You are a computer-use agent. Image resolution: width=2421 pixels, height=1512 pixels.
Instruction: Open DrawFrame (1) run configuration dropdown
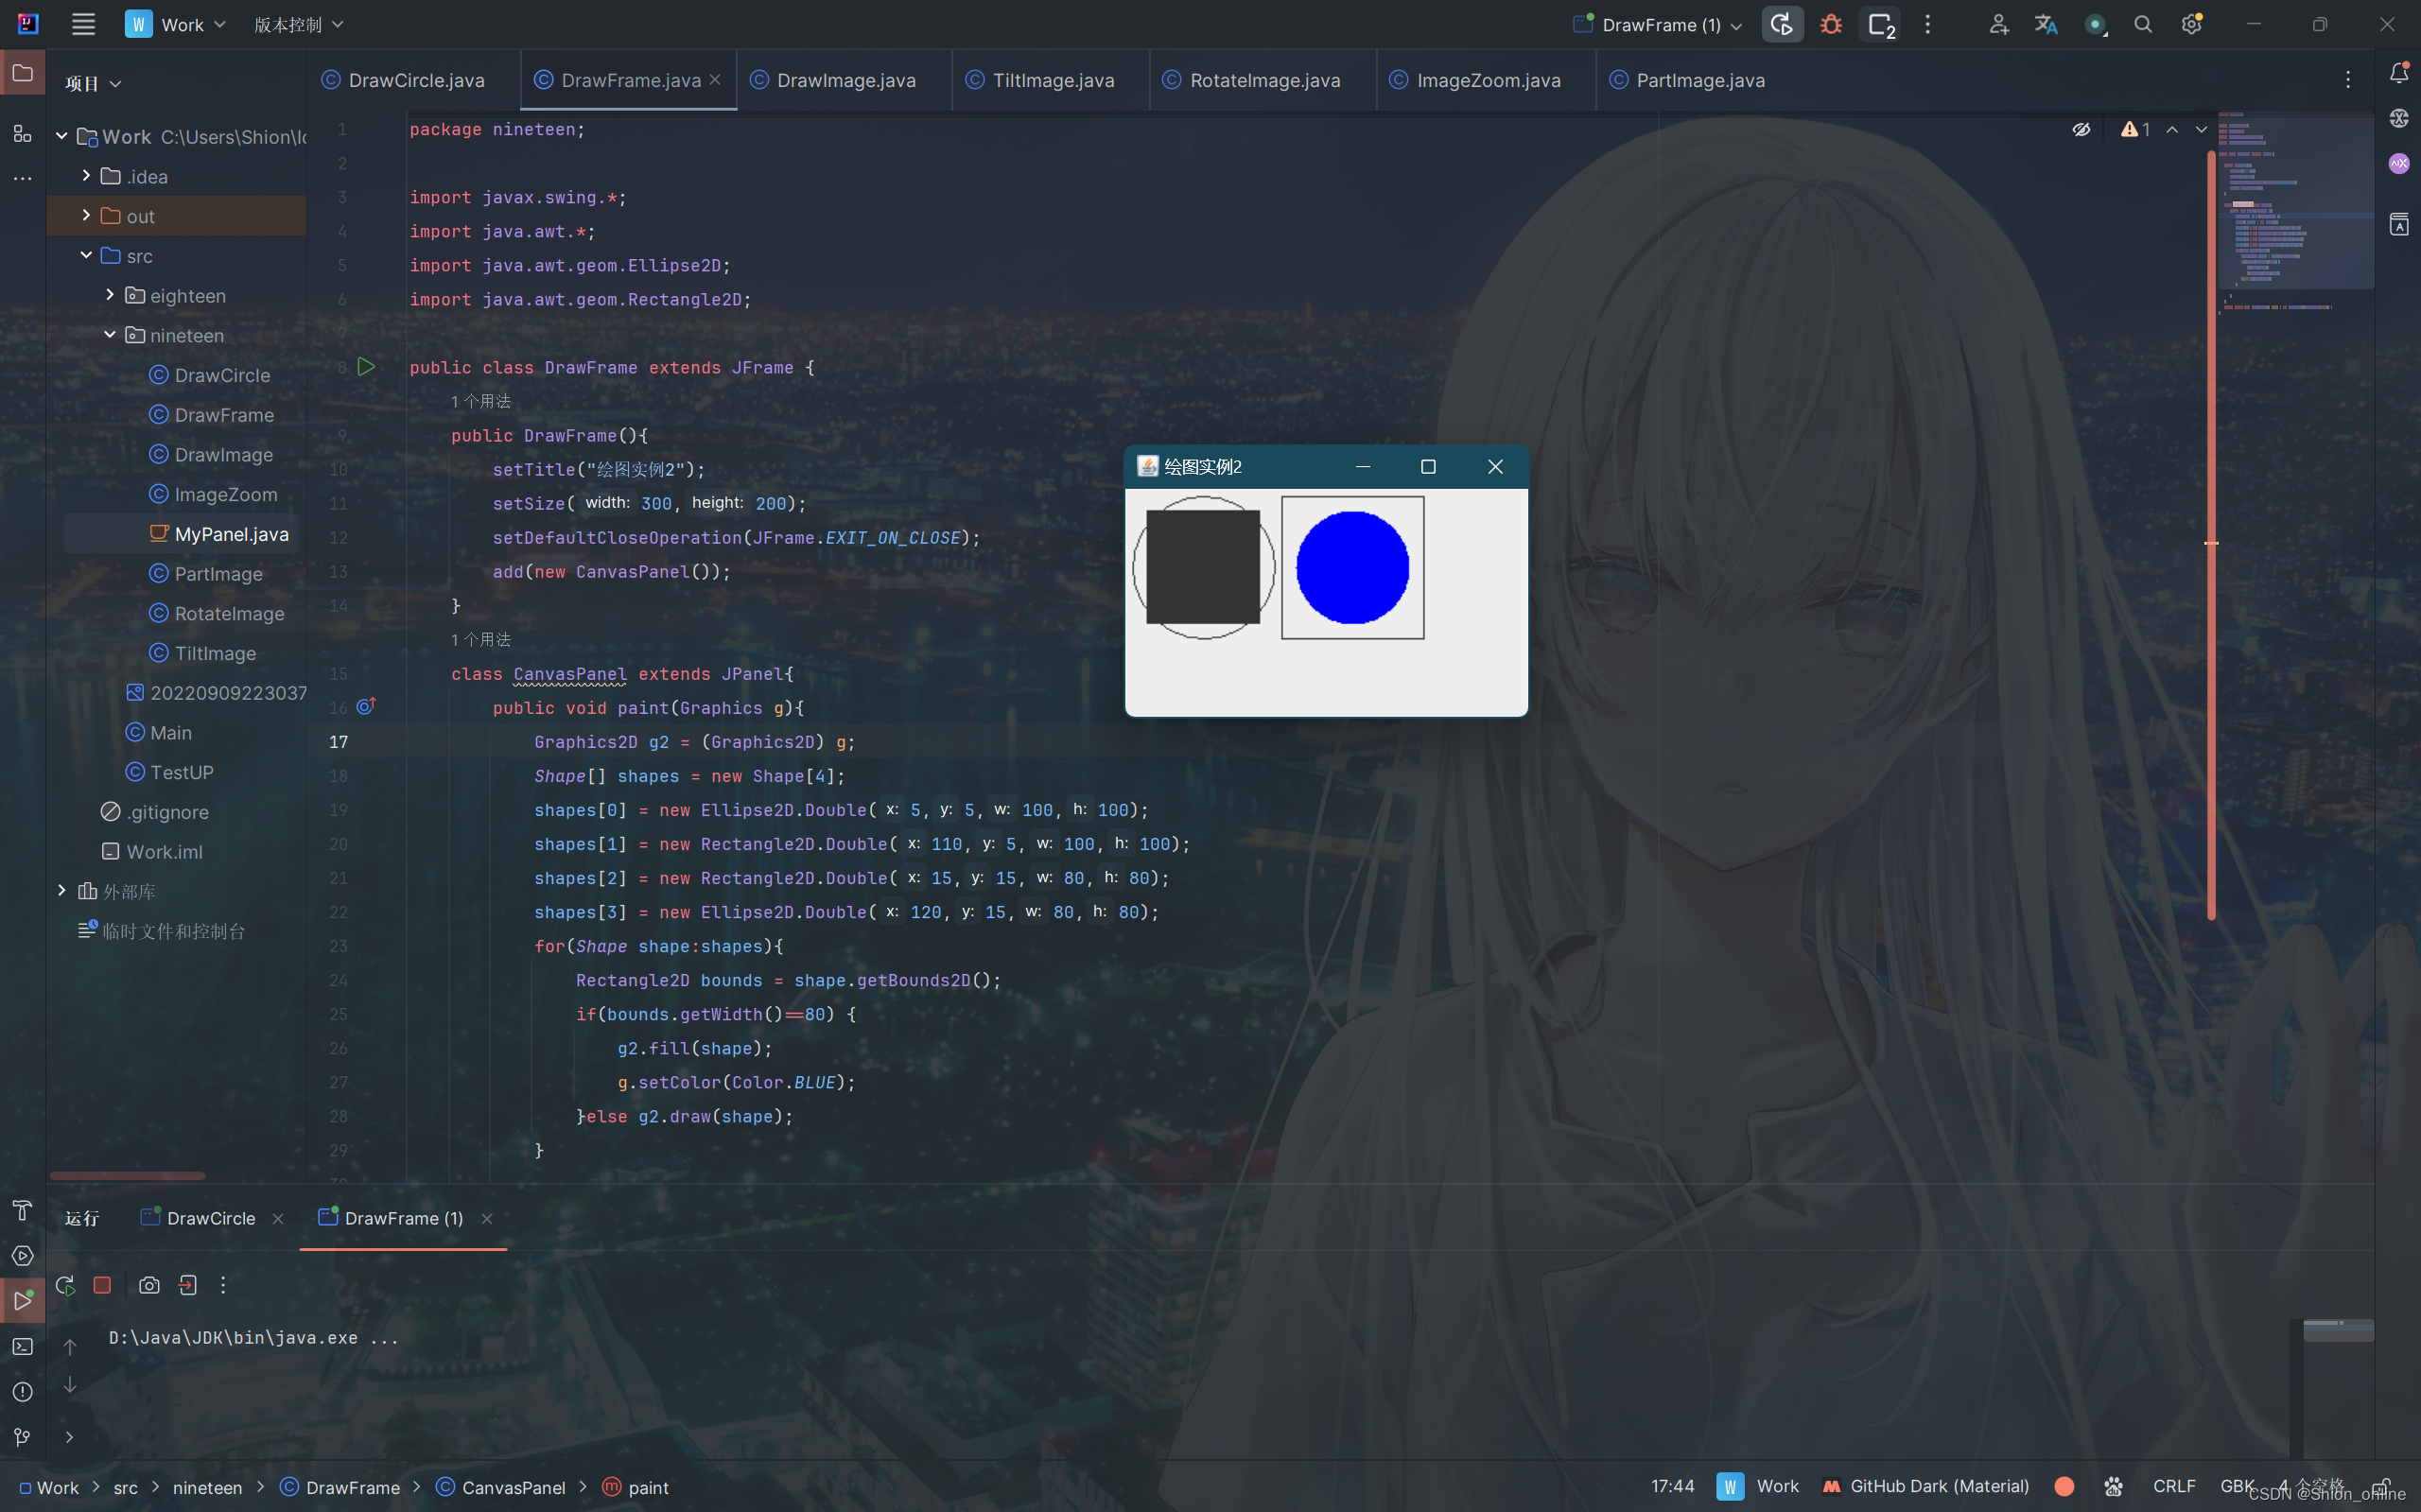pos(1657,25)
